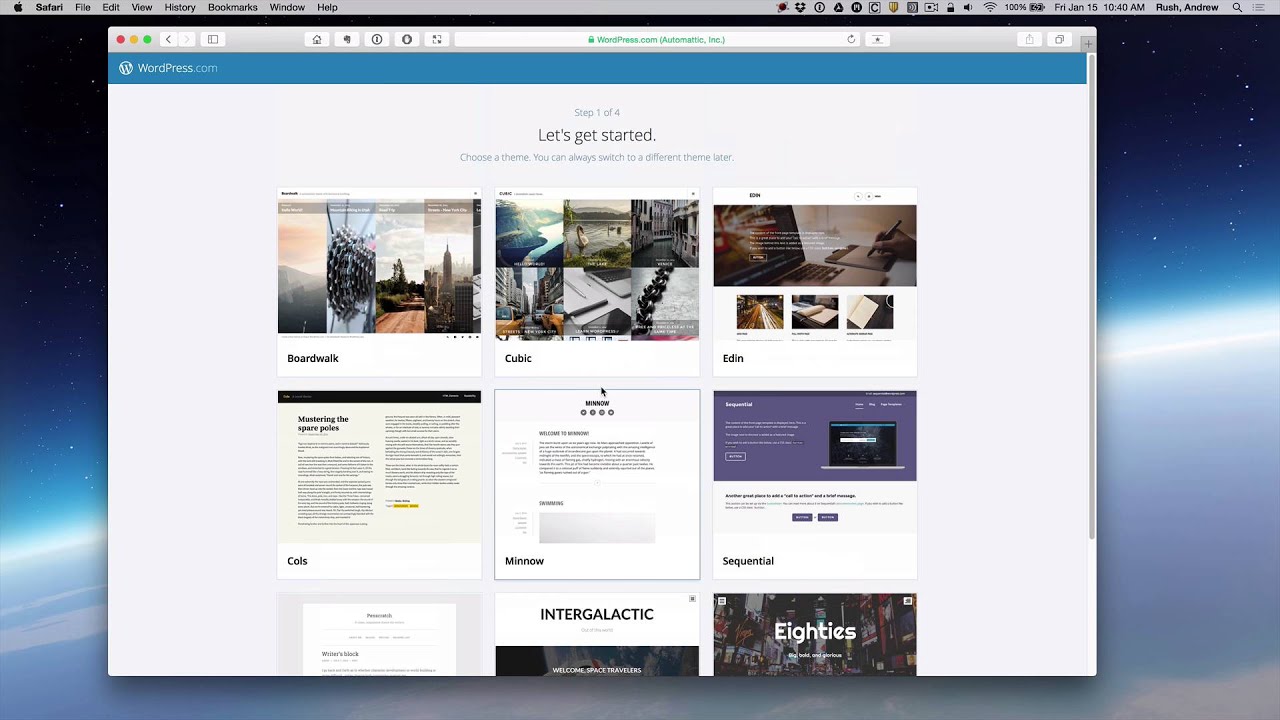This screenshot has width=1280, height=720.
Task: Click the Wi-Fi status icon
Action: click(x=990, y=7)
